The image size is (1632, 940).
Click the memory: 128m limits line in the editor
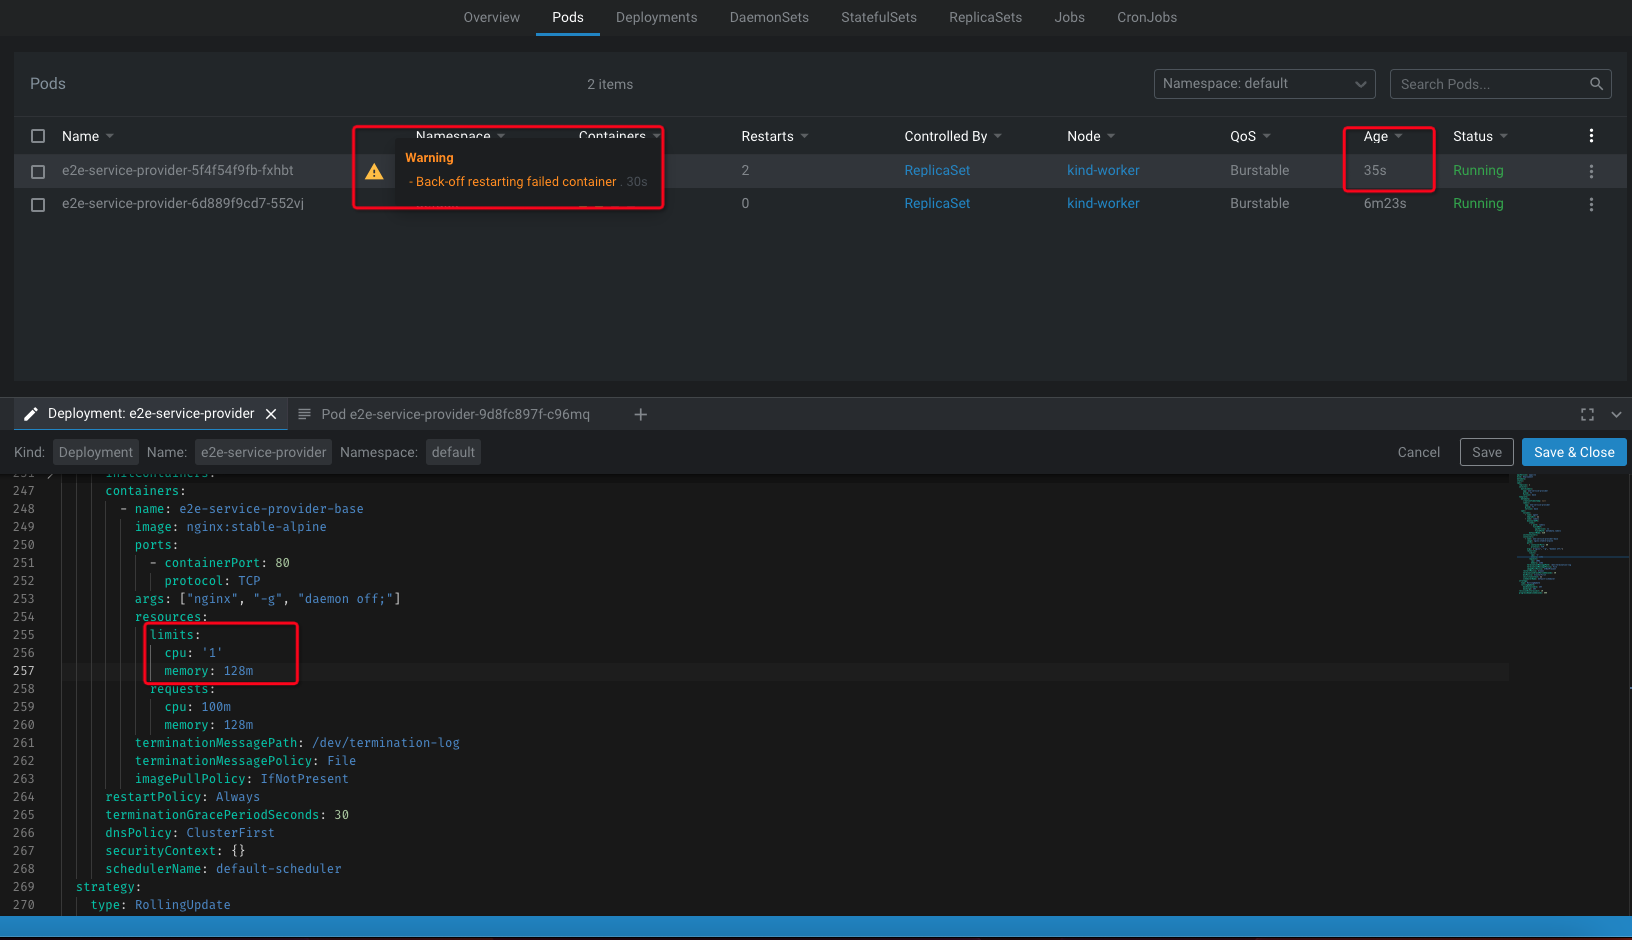pyautogui.click(x=208, y=671)
